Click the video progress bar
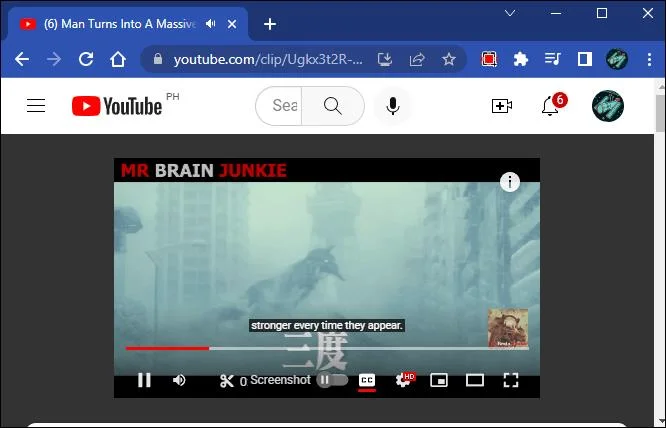This screenshot has height=428, width=666. pos(327,348)
